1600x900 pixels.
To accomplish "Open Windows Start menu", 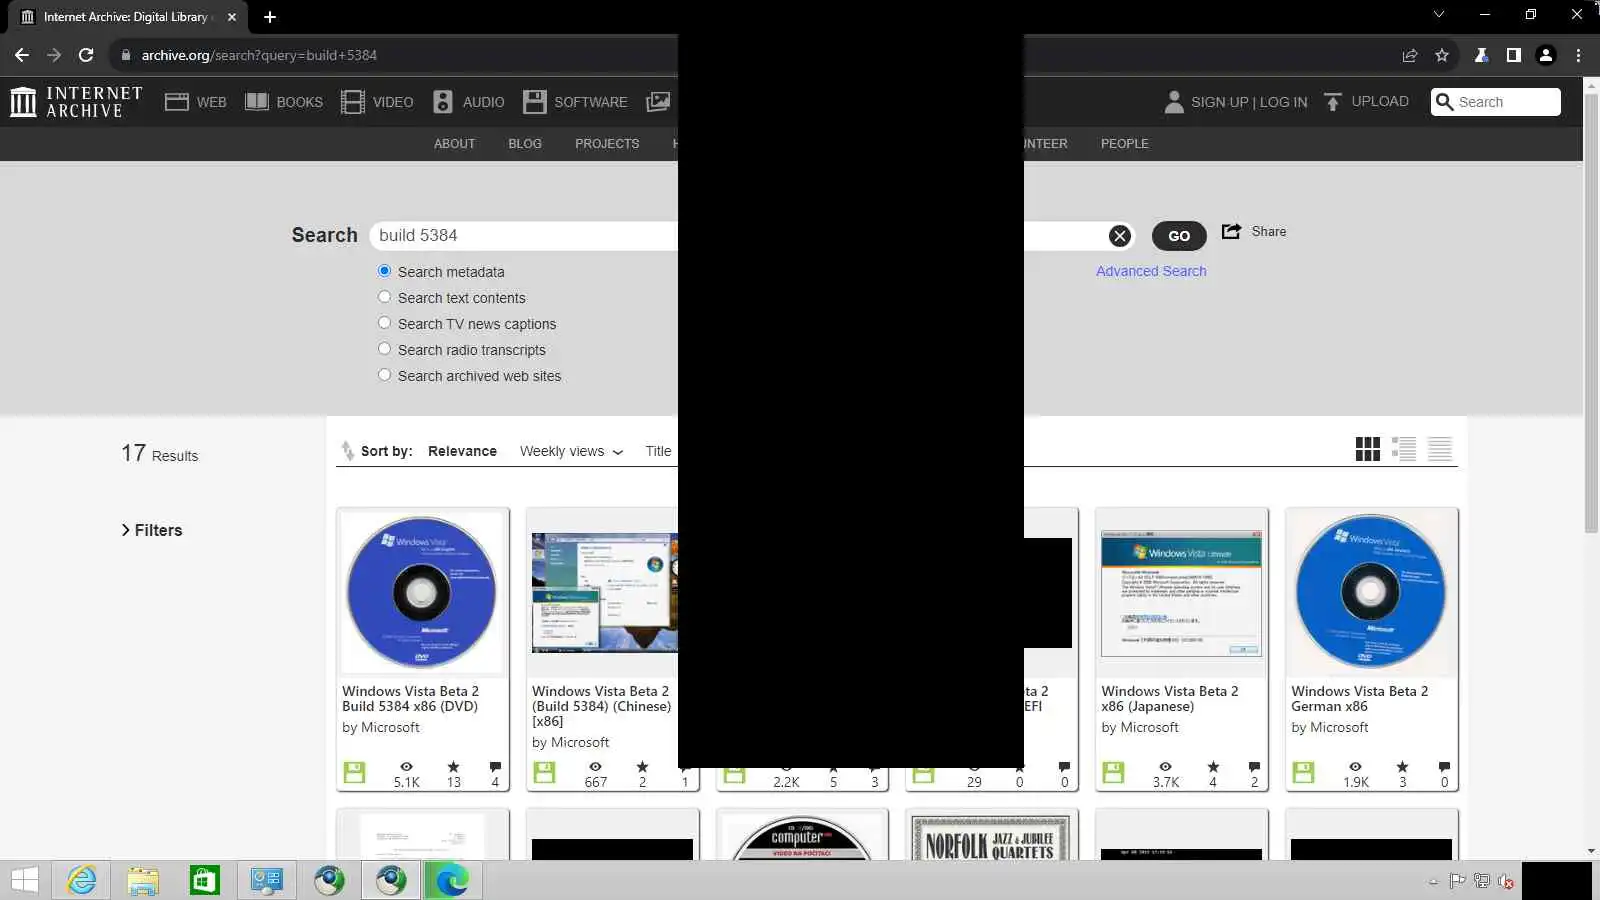I will pos(25,880).
